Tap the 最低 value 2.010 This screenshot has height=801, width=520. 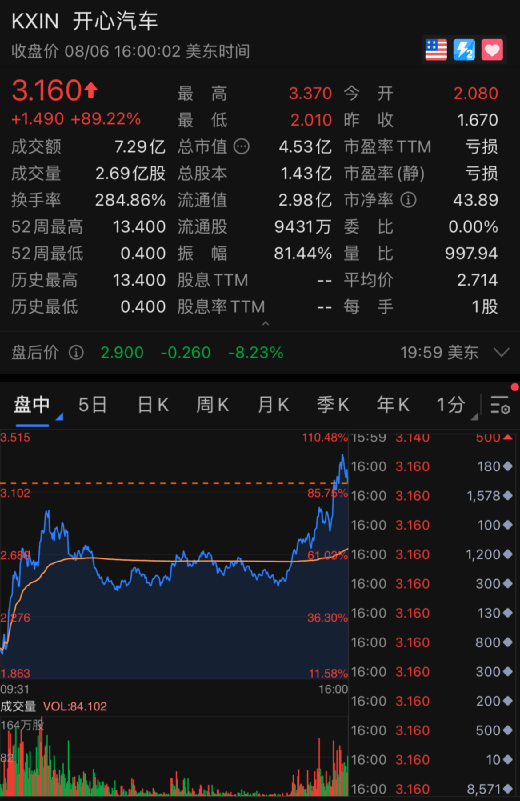click(x=311, y=120)
